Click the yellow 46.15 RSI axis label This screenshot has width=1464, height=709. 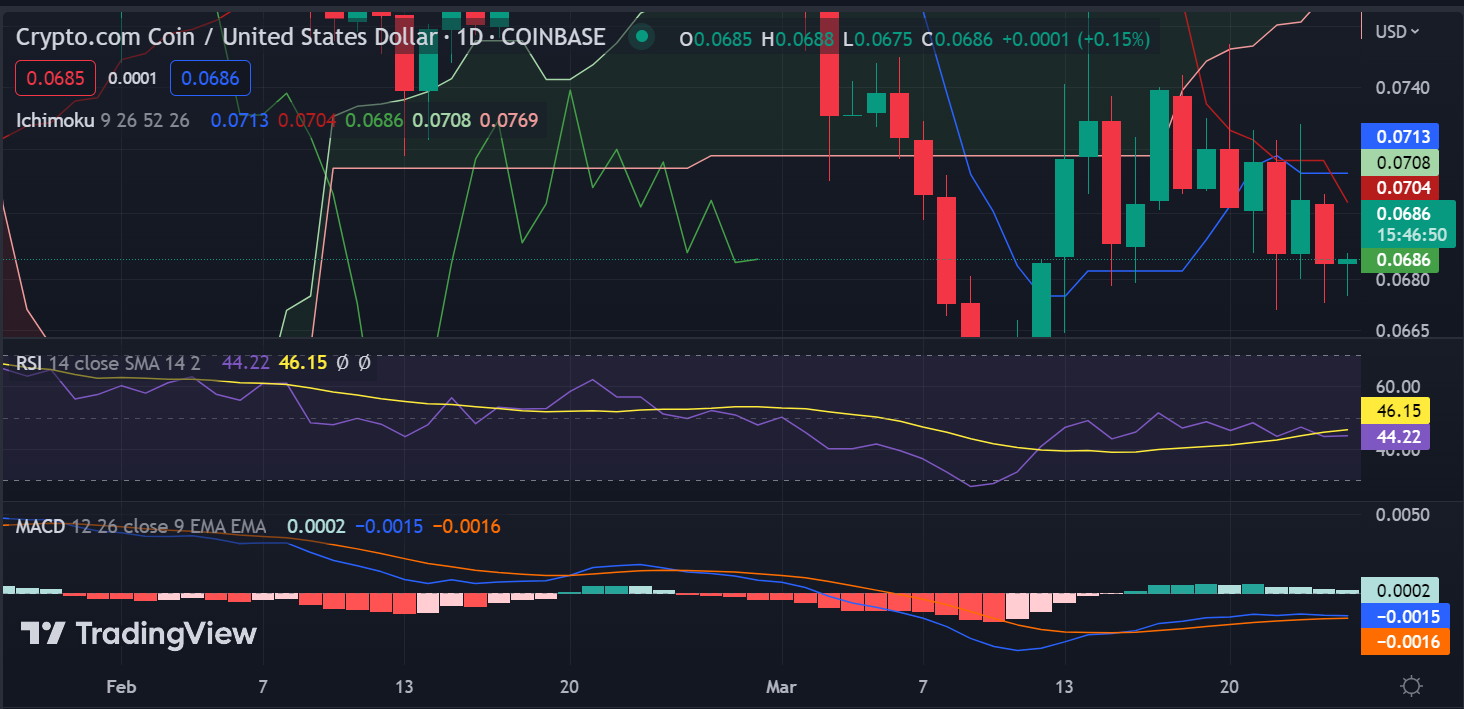[1396, 410]
